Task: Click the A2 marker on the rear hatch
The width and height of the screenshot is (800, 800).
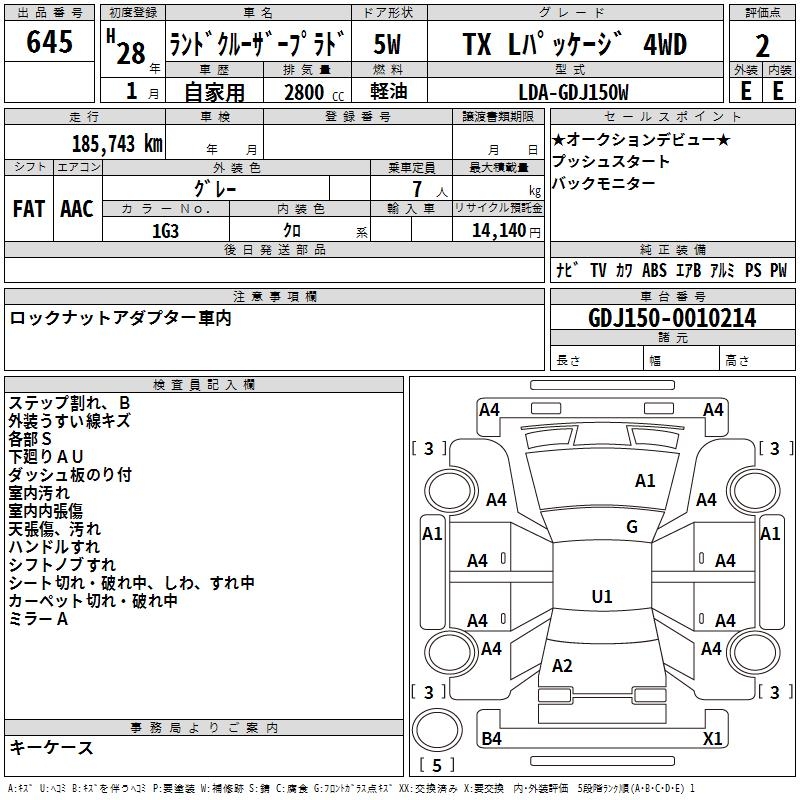Action: point(562,666)
